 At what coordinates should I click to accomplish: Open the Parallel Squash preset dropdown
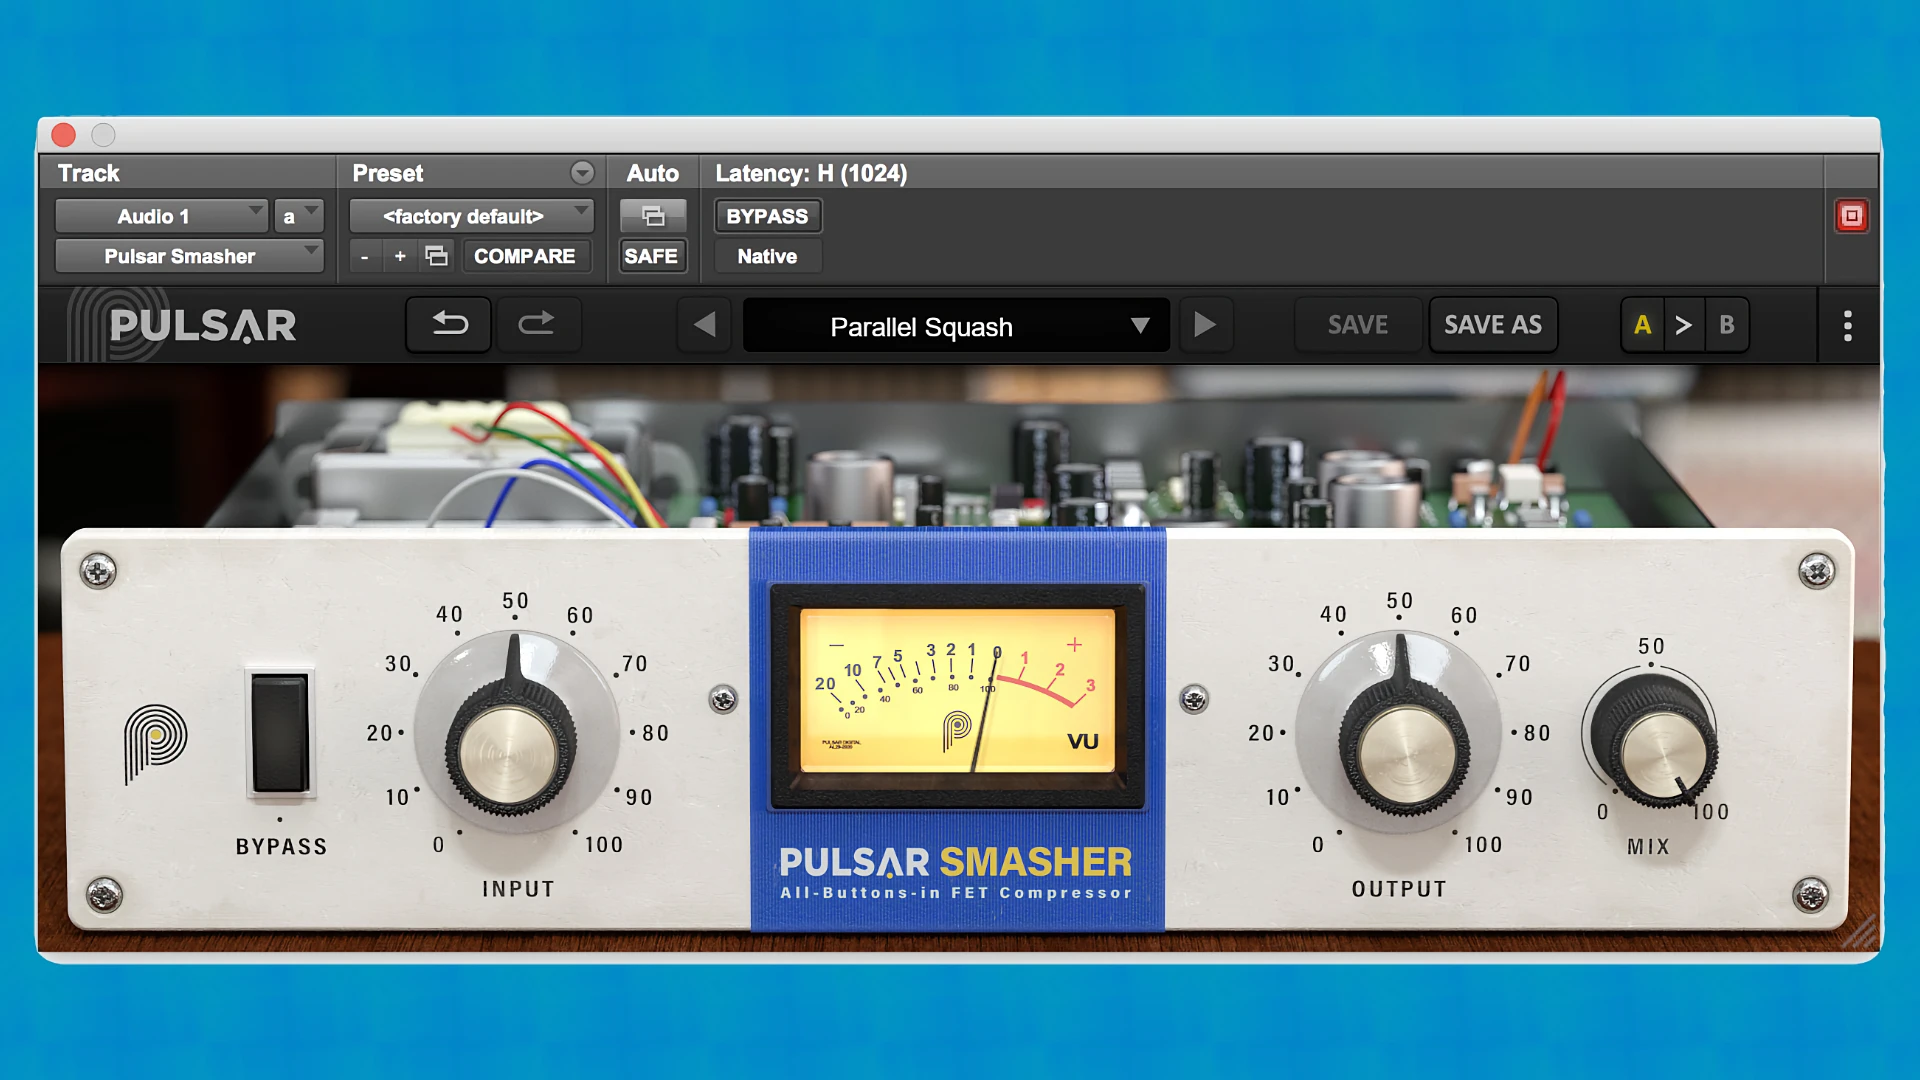[x=956, y=325]
